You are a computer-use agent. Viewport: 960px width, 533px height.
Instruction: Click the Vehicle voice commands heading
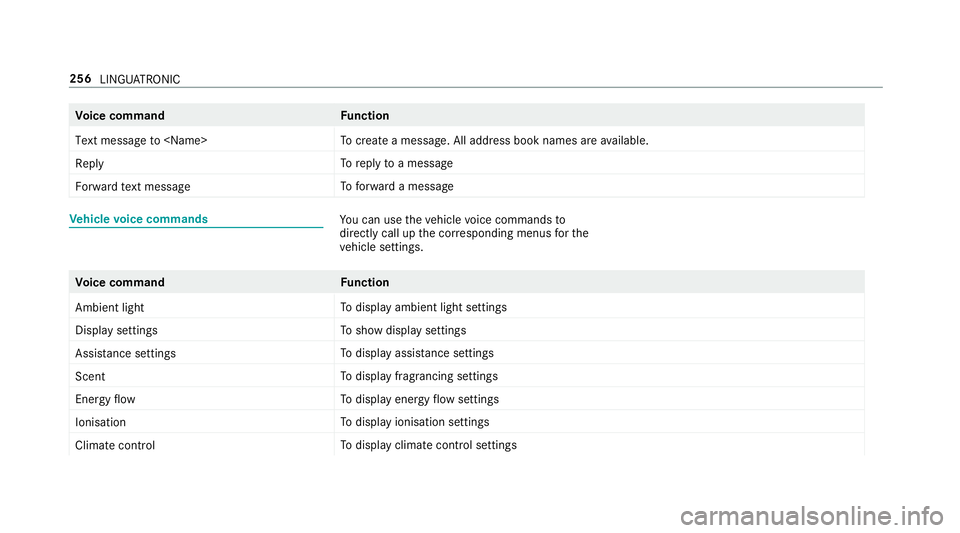[x=138, y=219]
